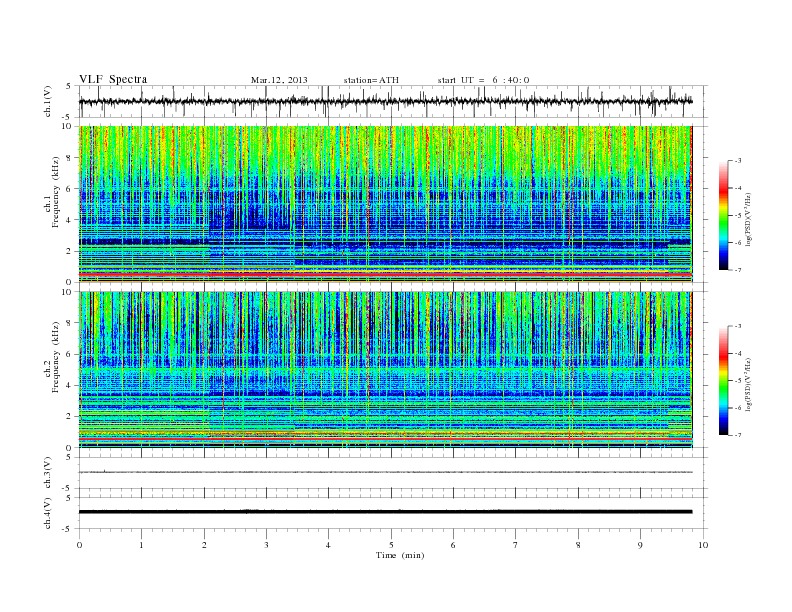Click the ch.3 flat waveform trace

pos(385,472)
